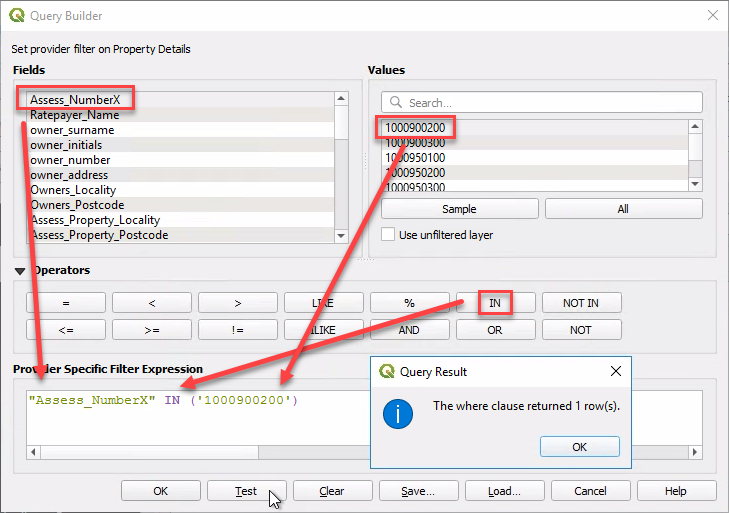Screen dimensions: 729x513
Task: Select the Assess_NumberX field
Action: (x=180, y=100)
